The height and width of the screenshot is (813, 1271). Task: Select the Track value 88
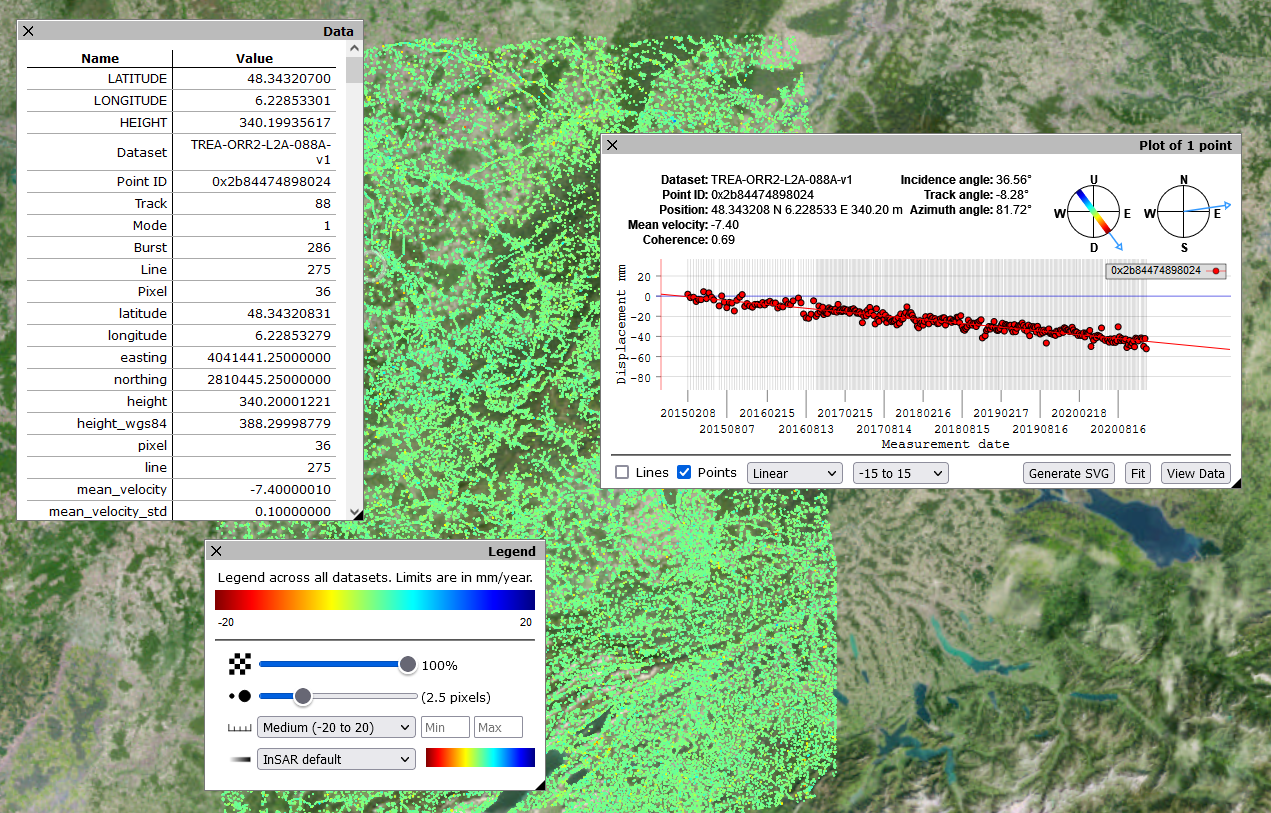323,203
